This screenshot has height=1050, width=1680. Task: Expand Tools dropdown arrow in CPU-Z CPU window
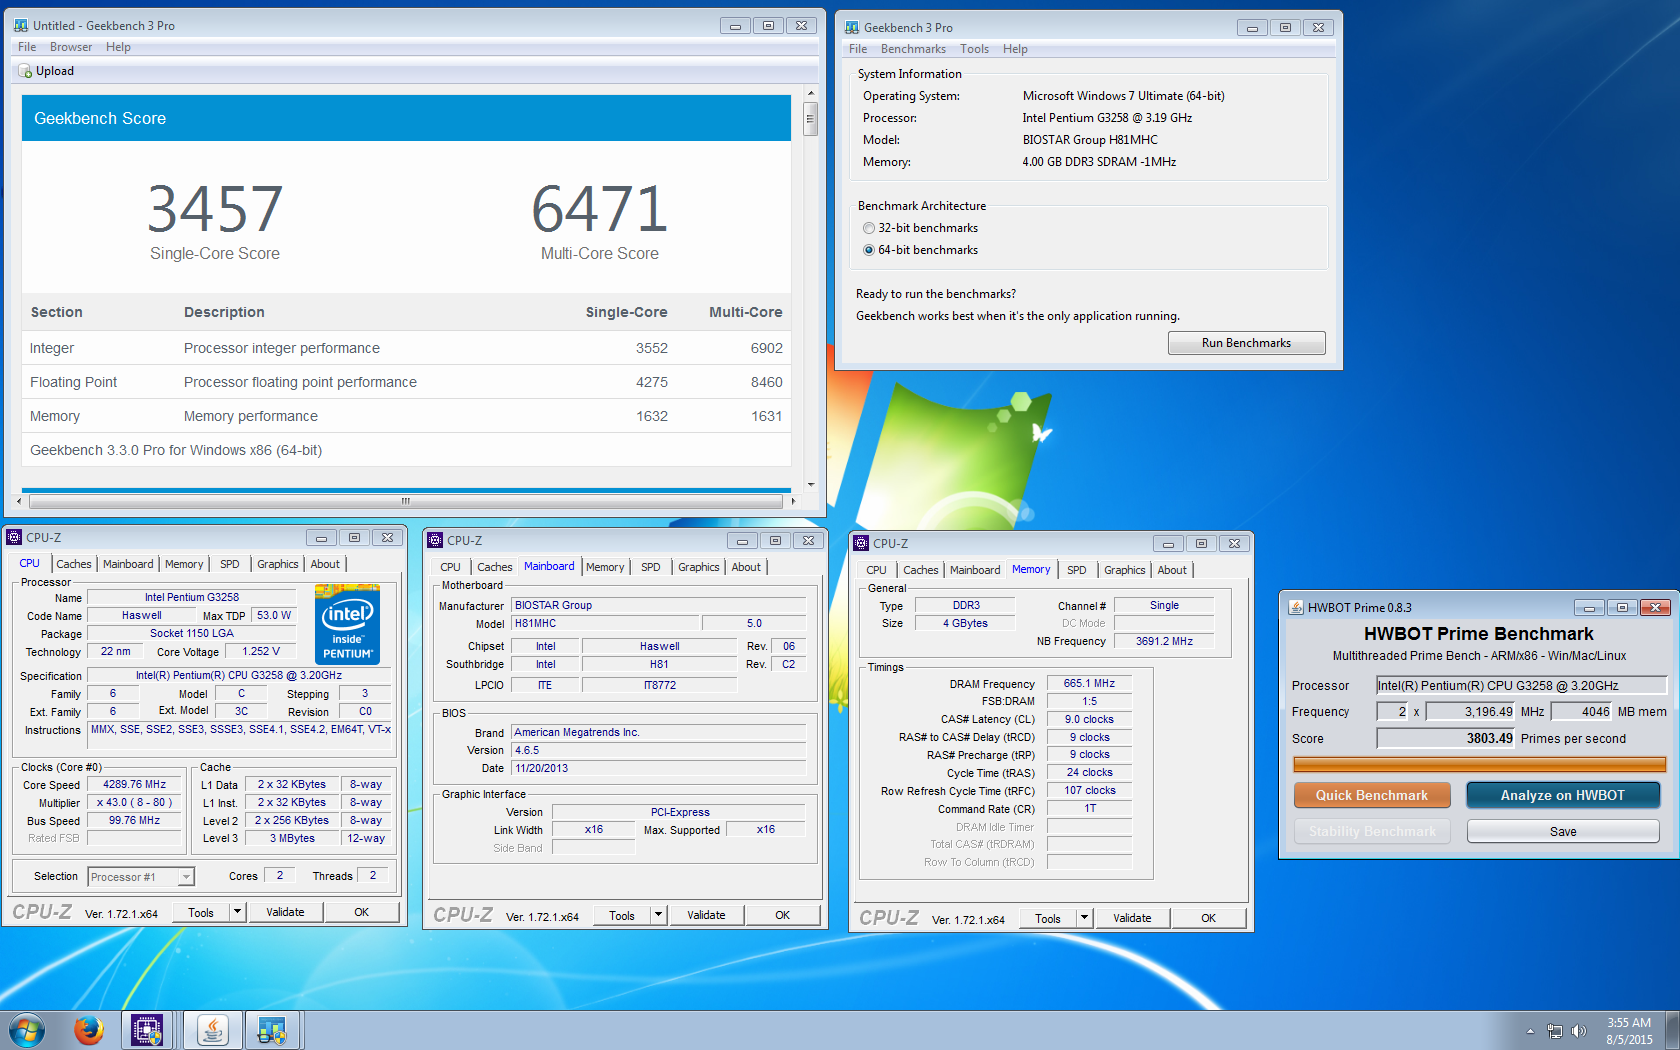237,912
